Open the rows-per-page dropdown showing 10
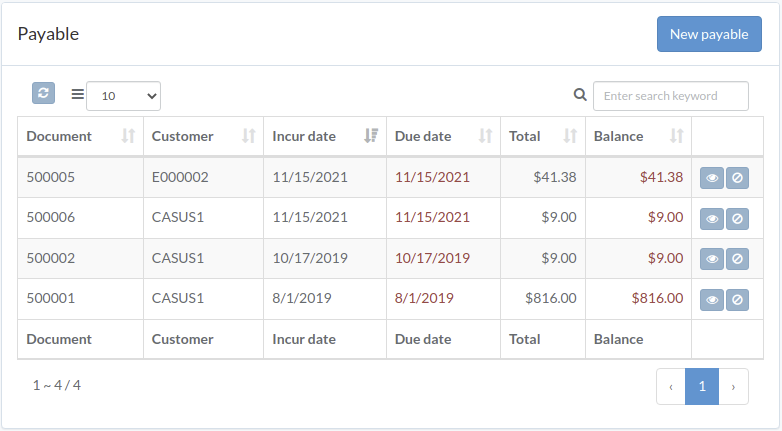The height and width of the screenshot is (431, 782). point(124,96)
